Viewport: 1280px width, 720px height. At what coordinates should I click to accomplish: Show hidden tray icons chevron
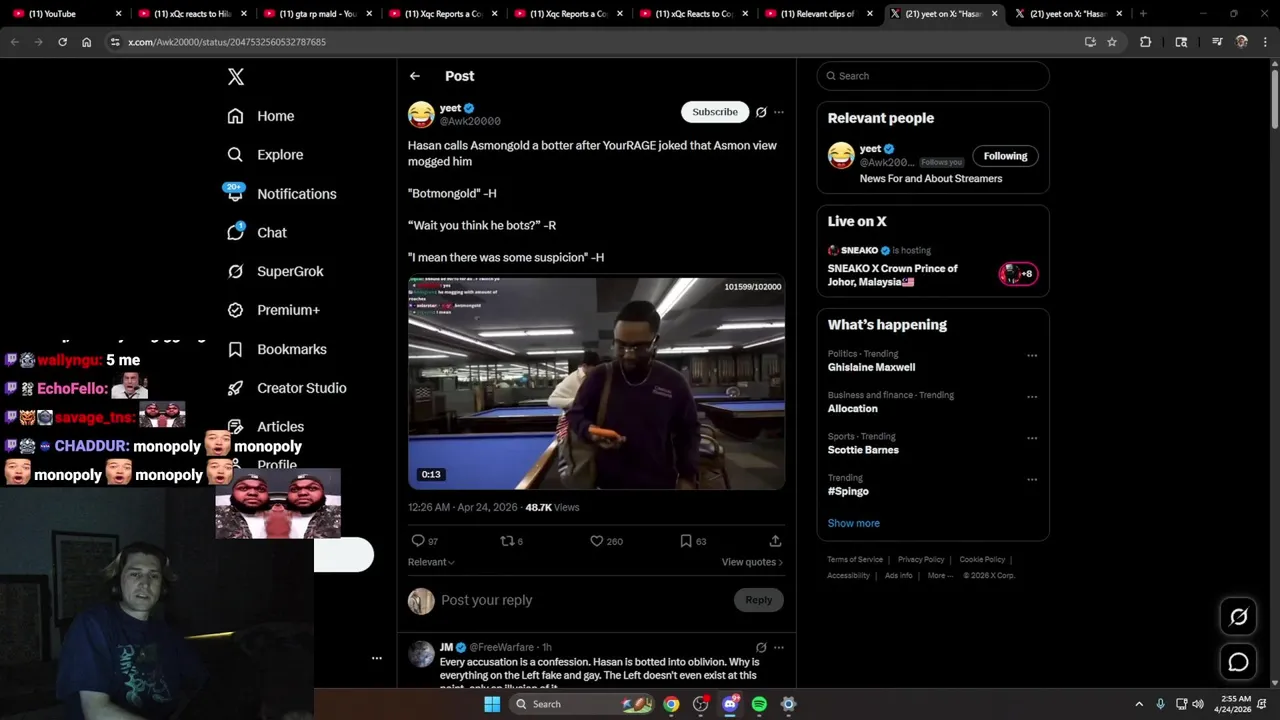click(1139, 704)
